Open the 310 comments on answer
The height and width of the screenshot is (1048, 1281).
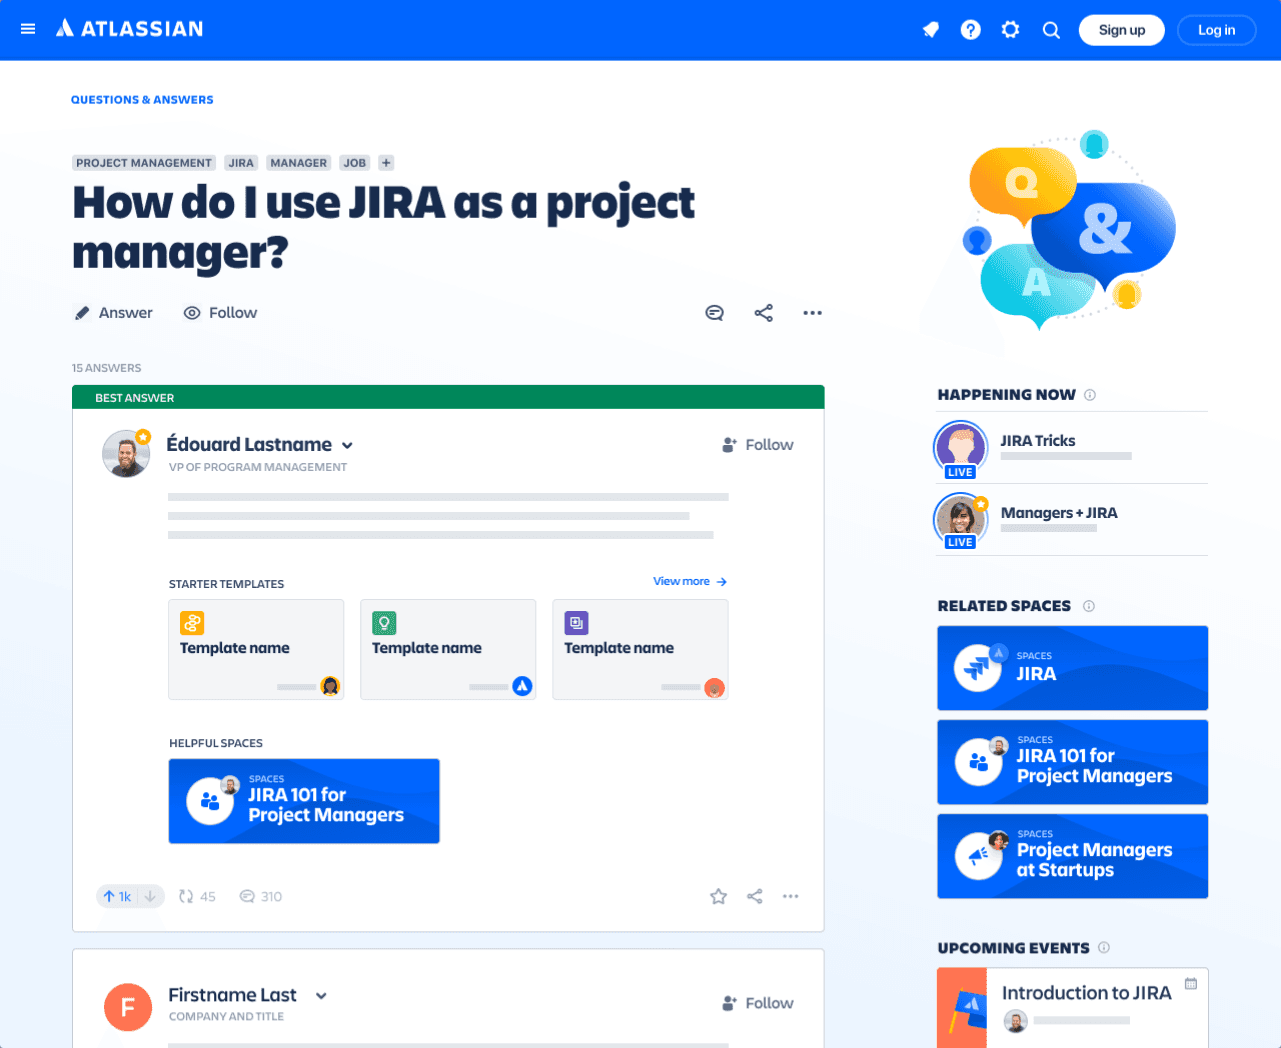pyautogui.click(x=260, y=897)
